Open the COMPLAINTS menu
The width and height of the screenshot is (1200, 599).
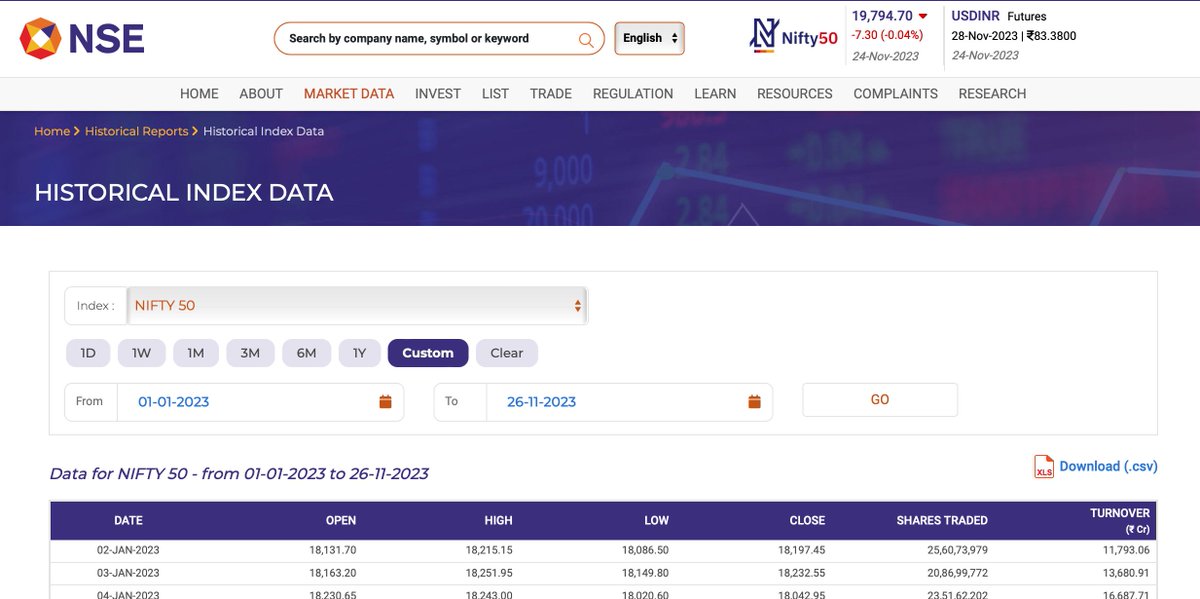click(x=896, y=94)
